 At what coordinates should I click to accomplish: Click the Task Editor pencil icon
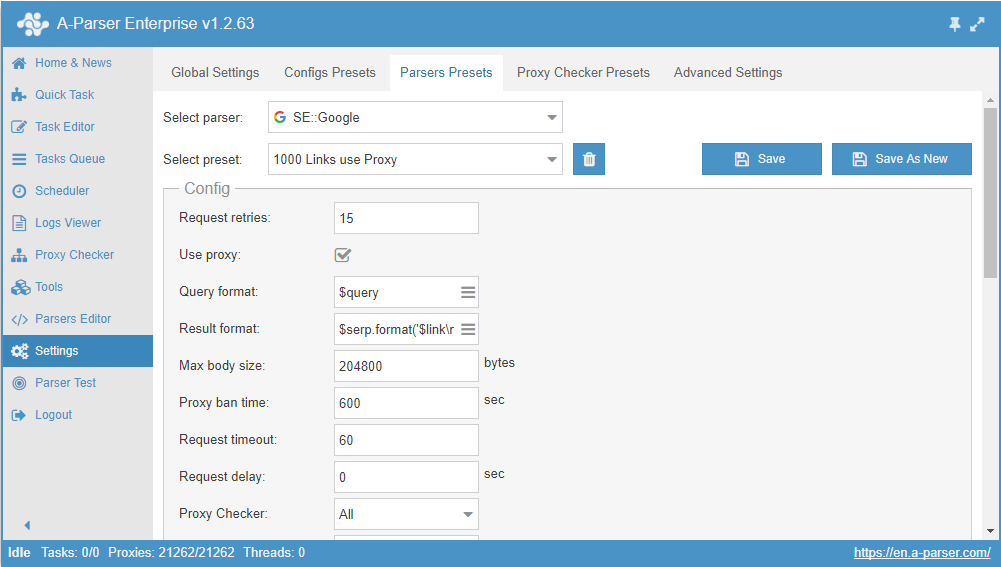click(x=19, y=127)
